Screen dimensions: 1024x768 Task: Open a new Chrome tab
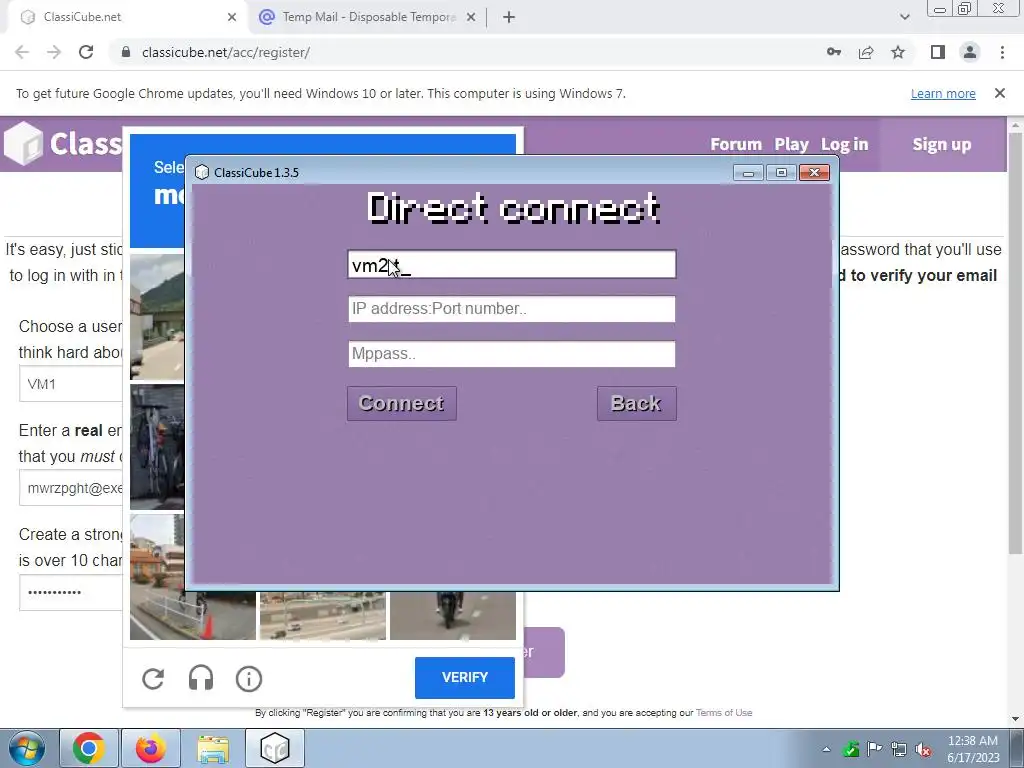pyautogui.click(x=509, y=18)
